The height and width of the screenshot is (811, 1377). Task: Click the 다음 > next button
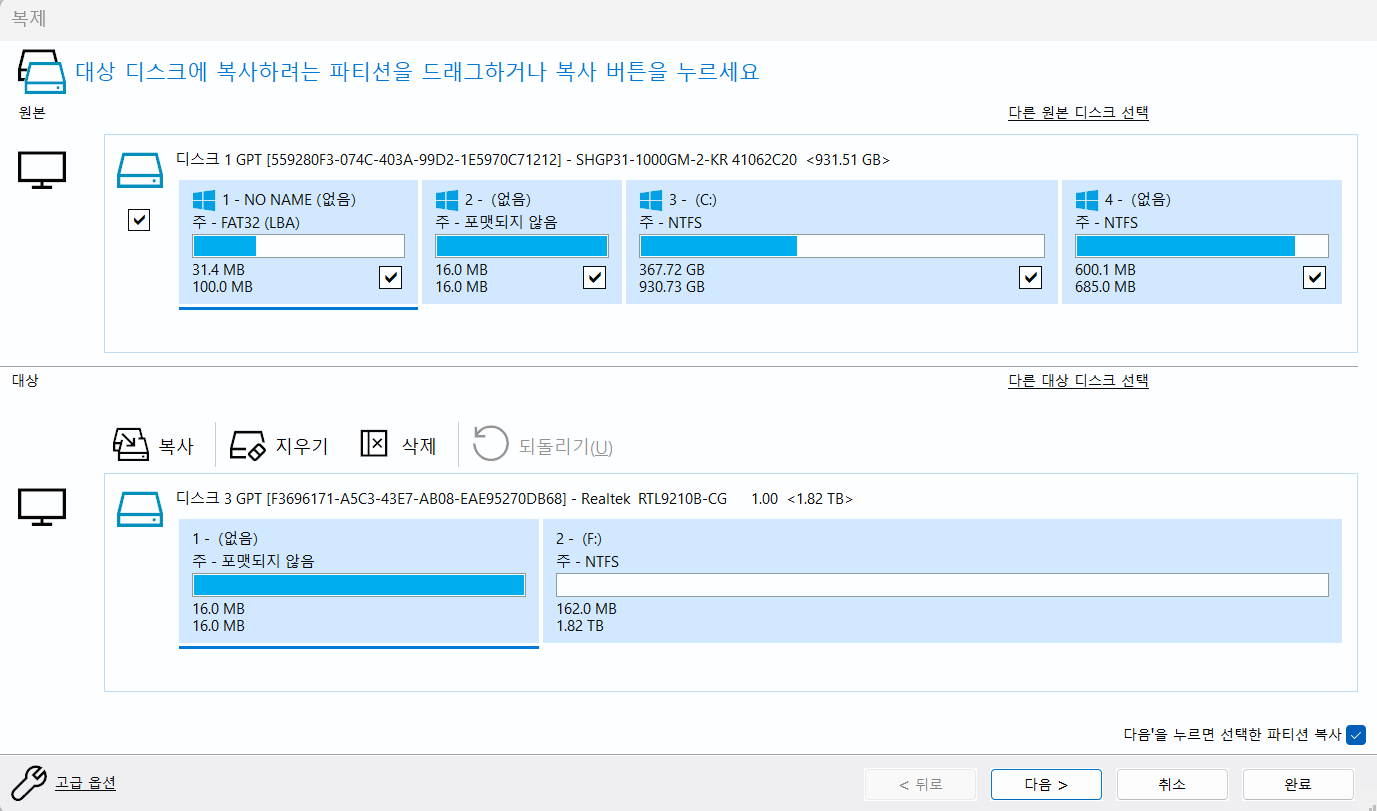pos(1046,785)
